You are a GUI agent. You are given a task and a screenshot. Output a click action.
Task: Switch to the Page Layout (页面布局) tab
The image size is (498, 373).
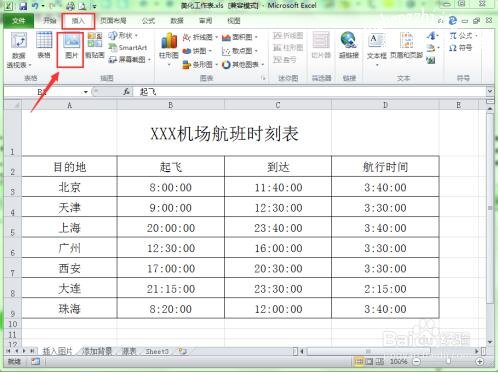pyautogui.click(x=113, y=21)
